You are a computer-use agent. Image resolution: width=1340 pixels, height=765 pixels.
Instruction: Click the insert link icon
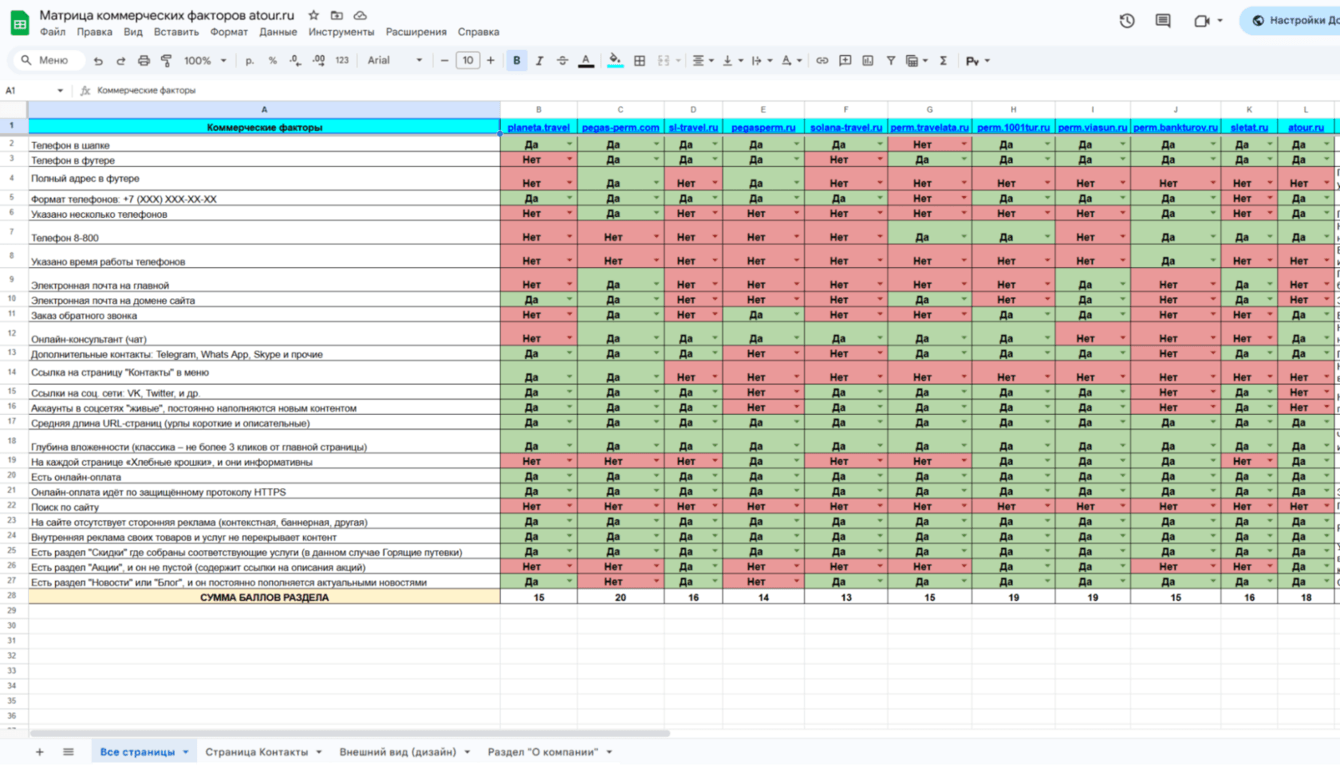[x=822, y=61]
